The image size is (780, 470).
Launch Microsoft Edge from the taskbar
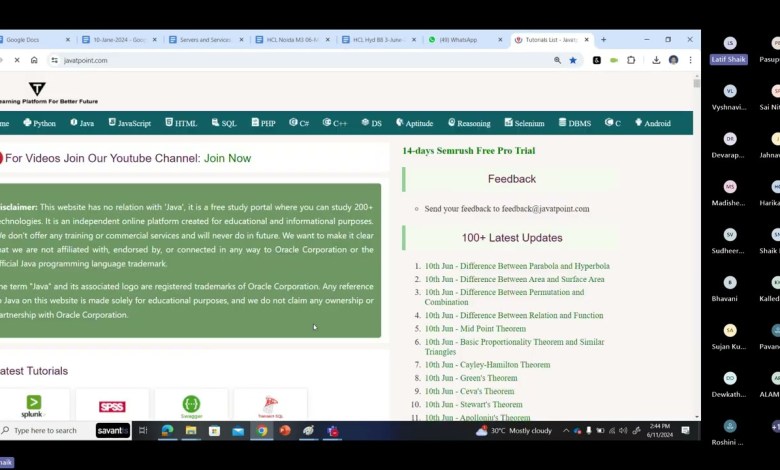coord(167,431)
